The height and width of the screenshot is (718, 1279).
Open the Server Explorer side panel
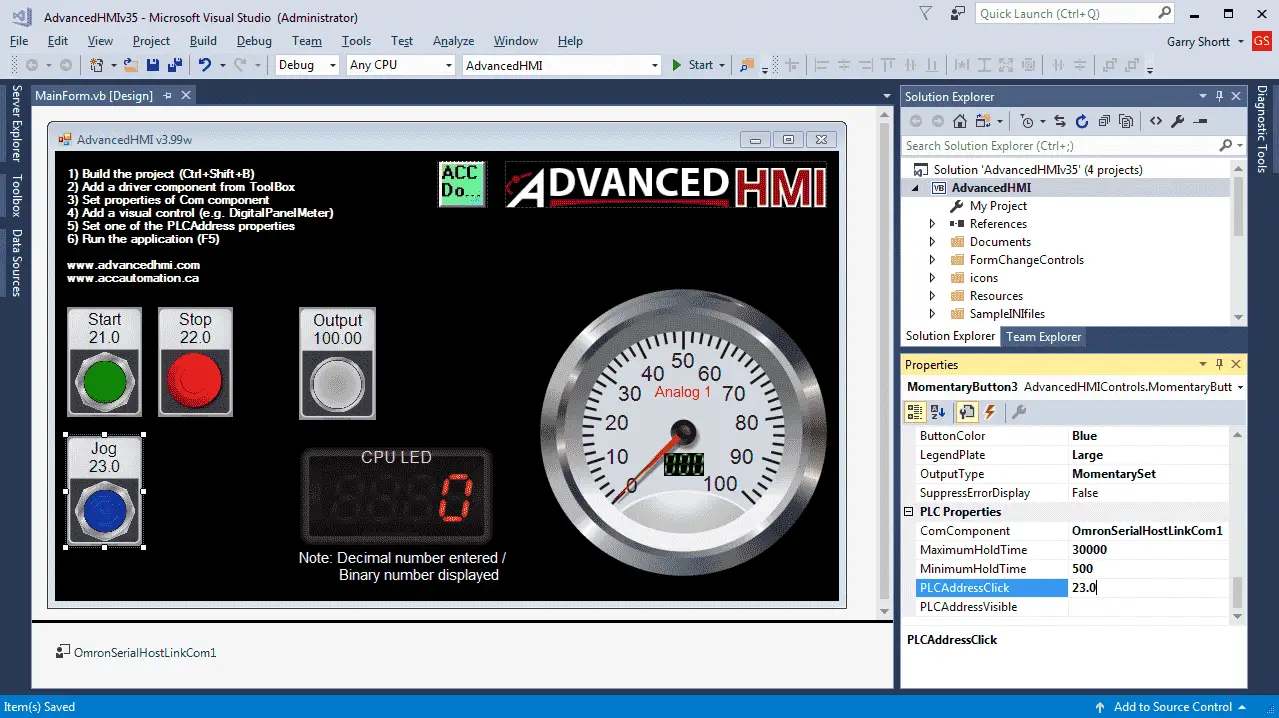click(16, 123)
